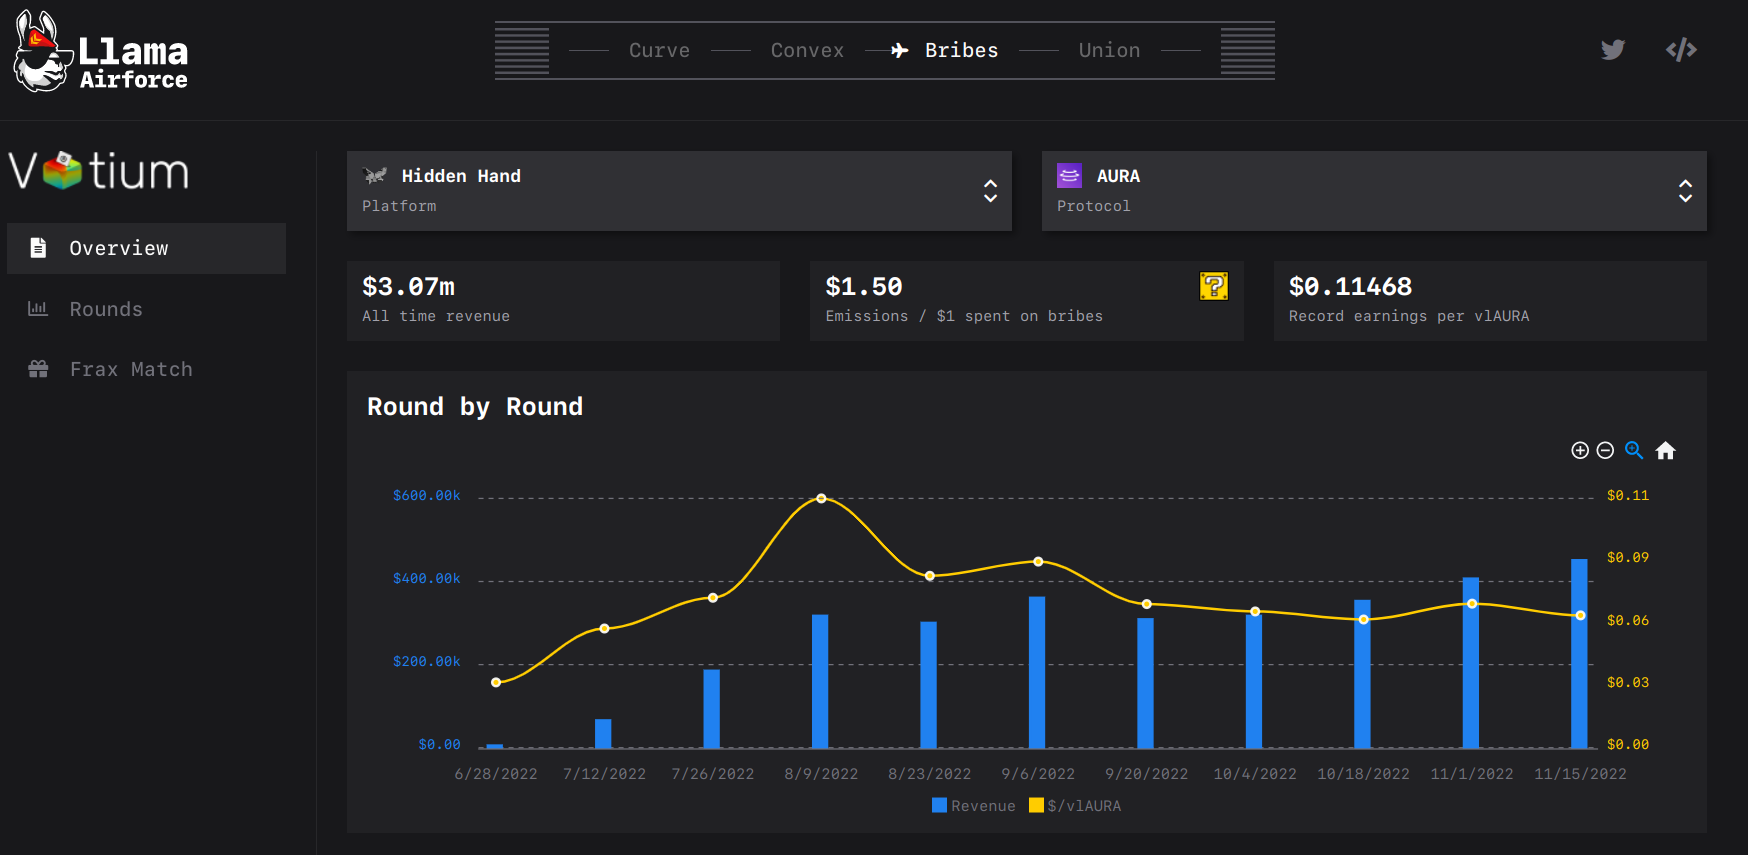This screenshot has width=1748, height=855.
Task: Click the $1.50 emissions value
Action: 864,287
